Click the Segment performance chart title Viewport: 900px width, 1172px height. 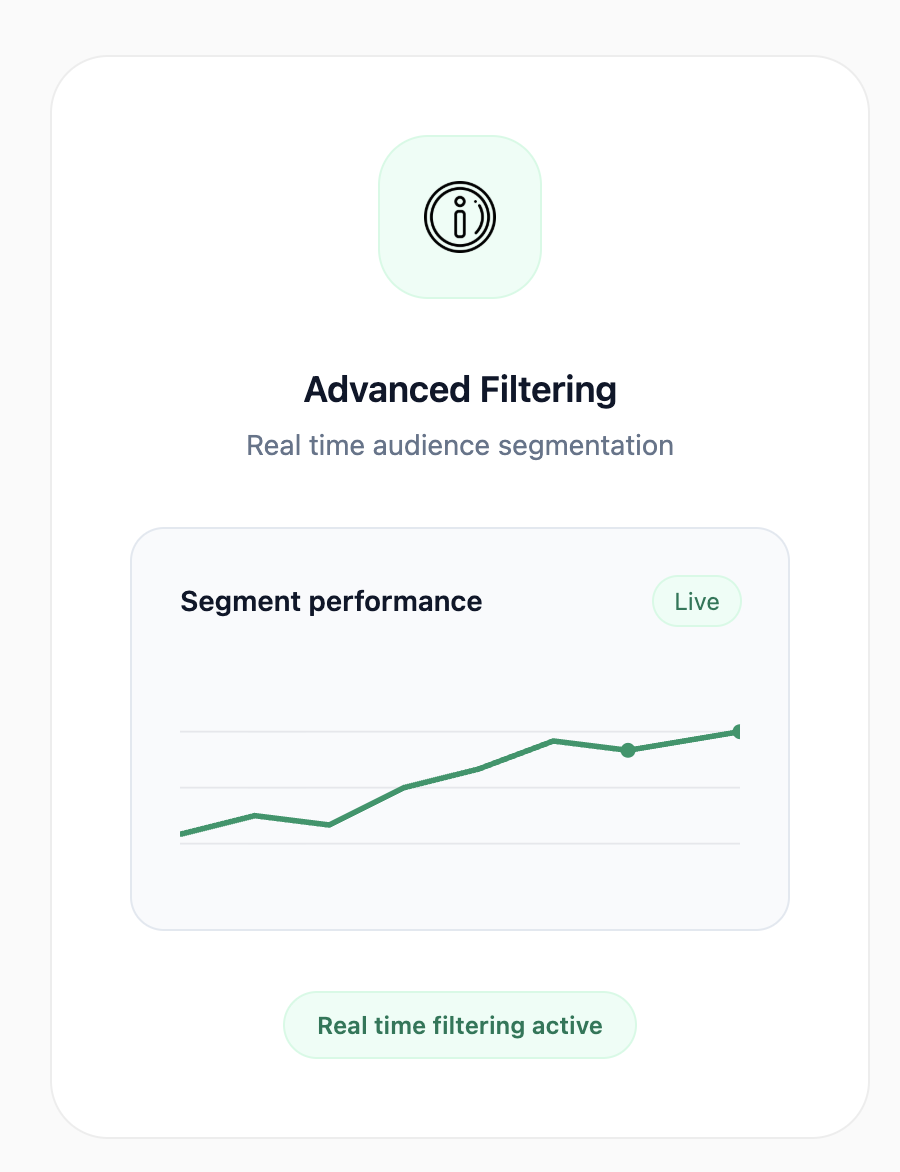click(x=331, y=601)
